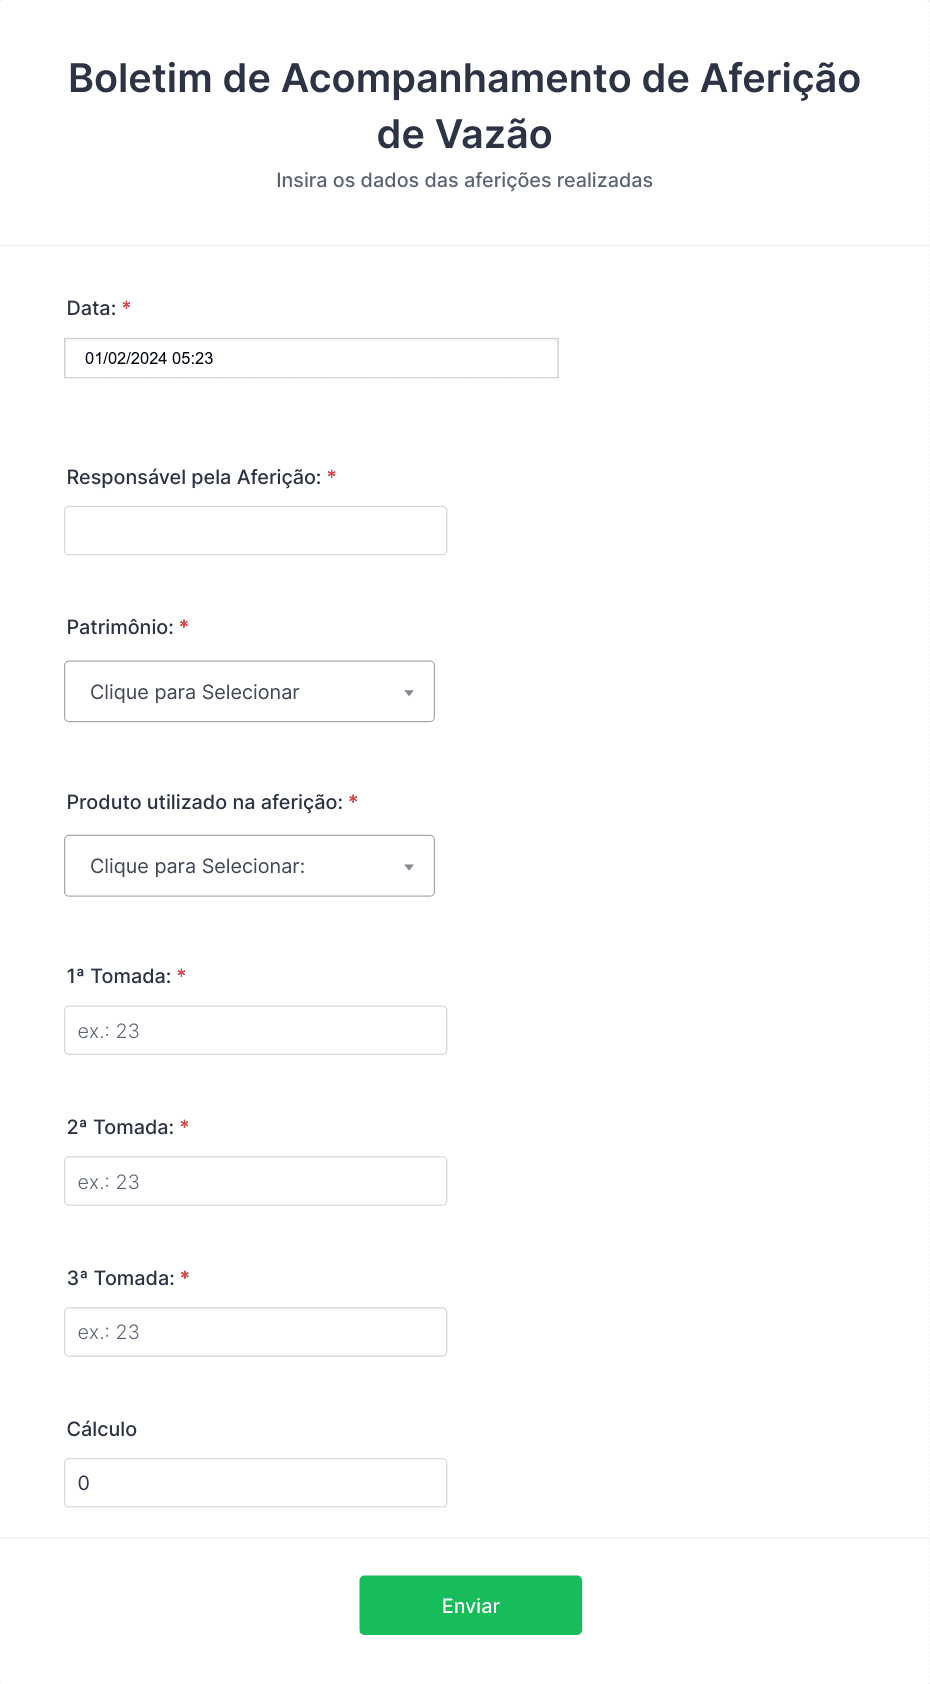Click the arrow icon in Patrimônio select
Image resolution: width=930 pixels, height=1684 pixels.
click(x=409, y=693)
